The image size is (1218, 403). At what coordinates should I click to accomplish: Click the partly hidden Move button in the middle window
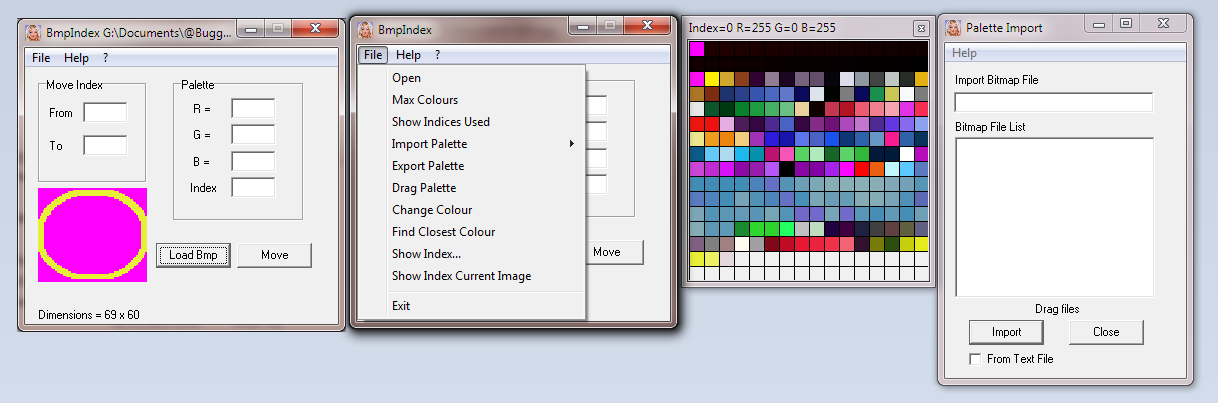point(614,252)
